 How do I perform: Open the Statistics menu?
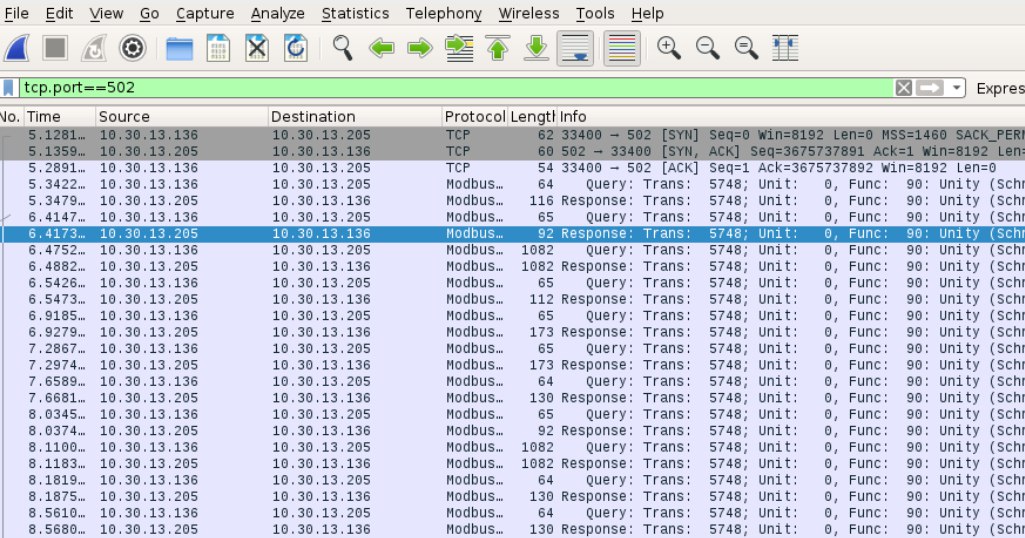[x=355, y=13]
